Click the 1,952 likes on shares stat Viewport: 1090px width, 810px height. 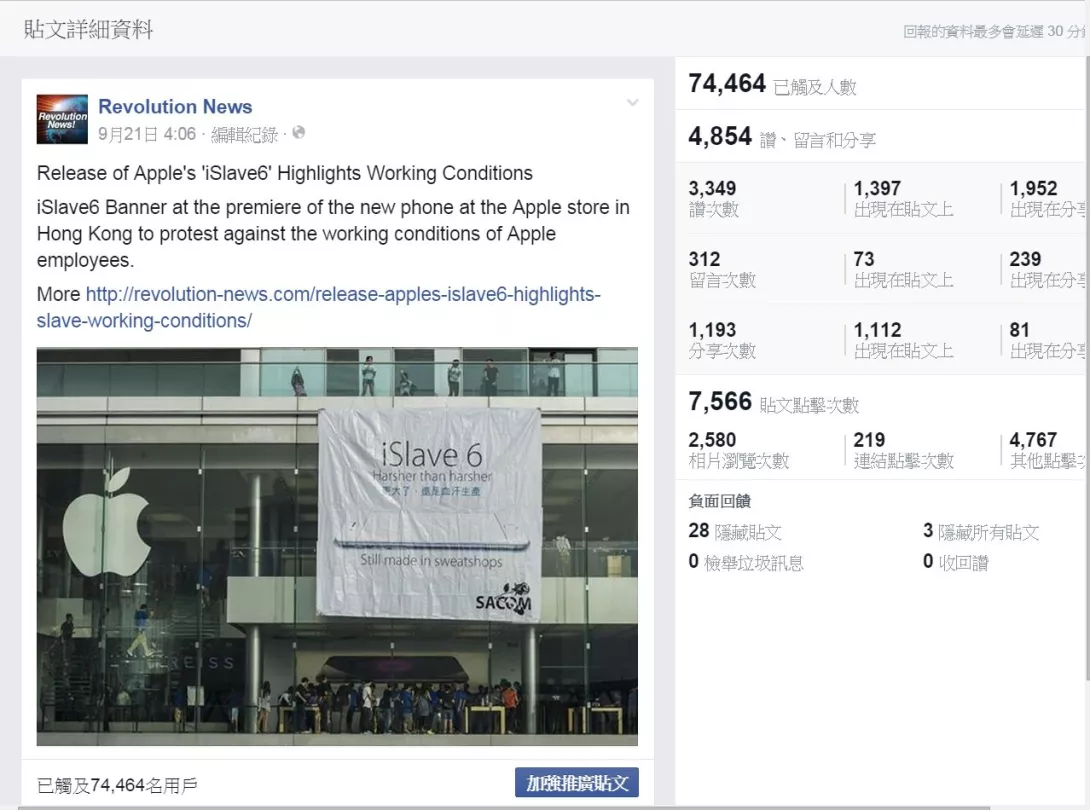[x=1048, y=198]
